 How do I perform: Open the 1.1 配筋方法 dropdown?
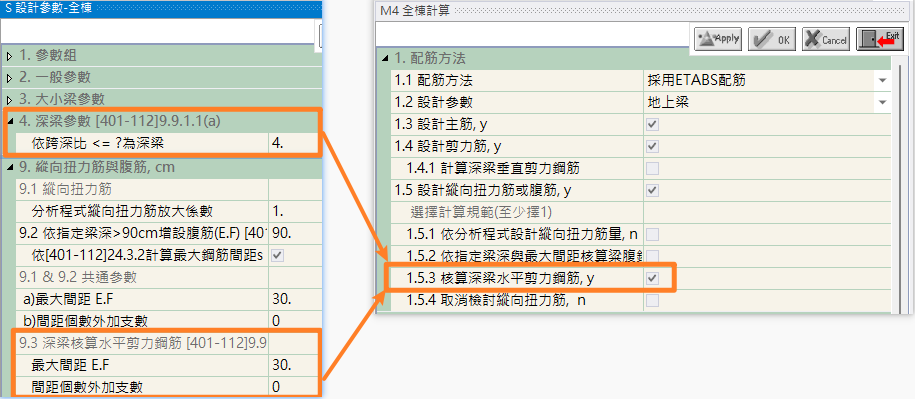[882, 80]
